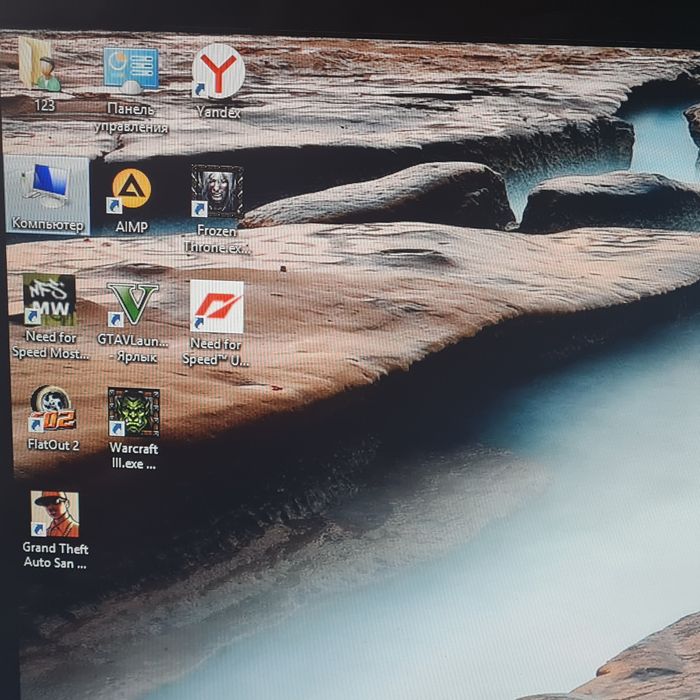Image resolution: width=700 pixels, height=700 pixels.
Task: Click the 'Yandex' label text
Action: 218,112
